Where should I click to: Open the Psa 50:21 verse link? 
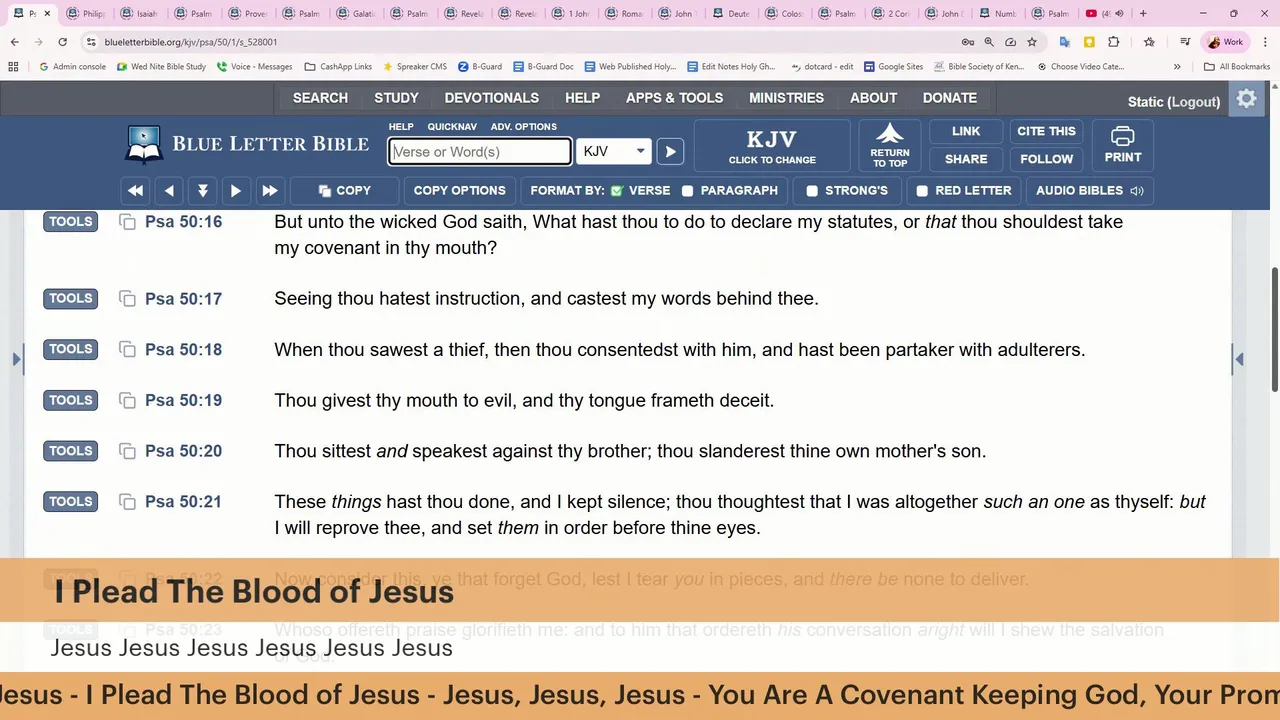(183, 502)
